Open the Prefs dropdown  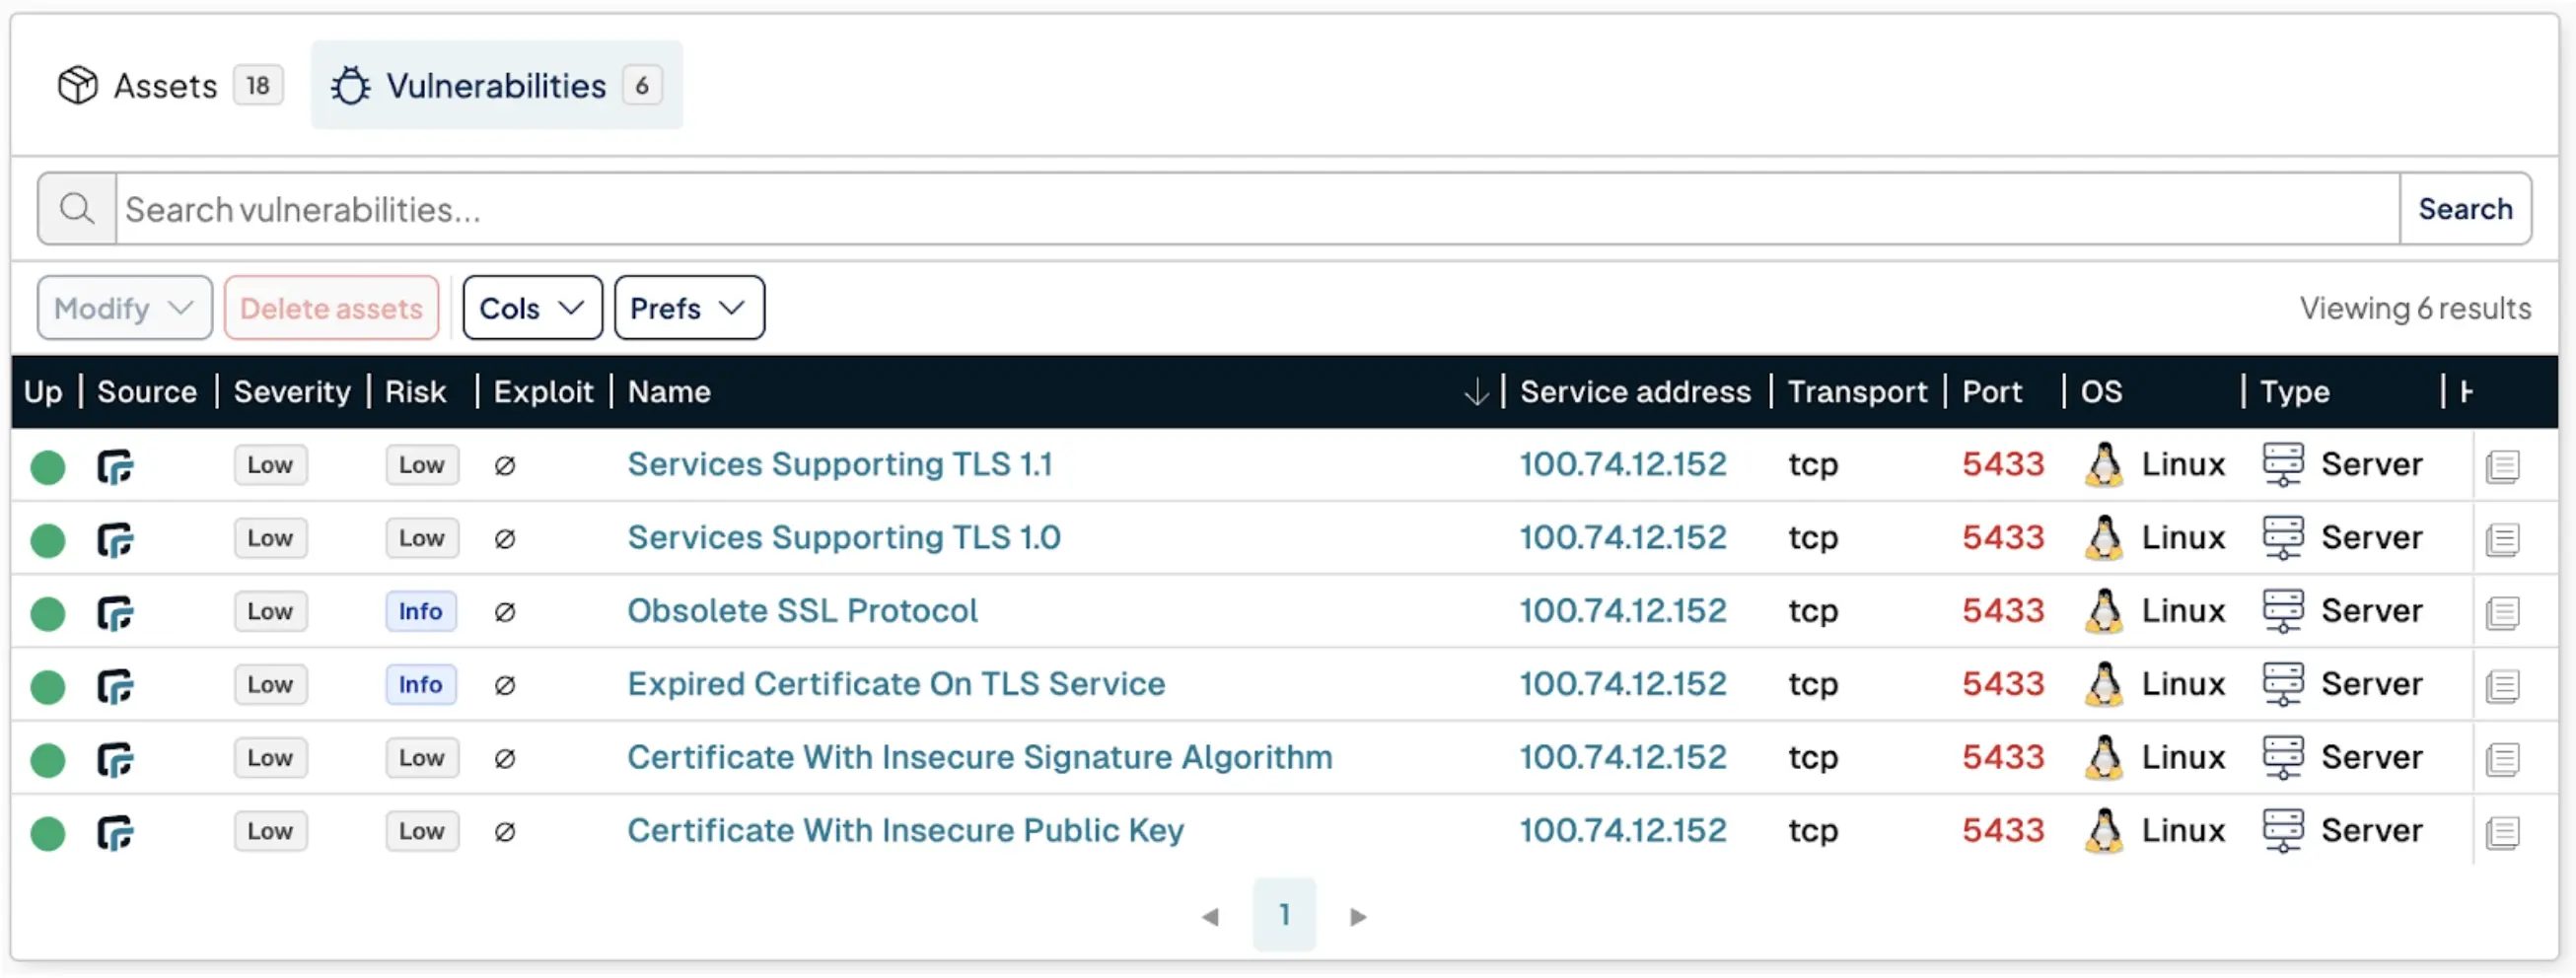coord(688,308)
